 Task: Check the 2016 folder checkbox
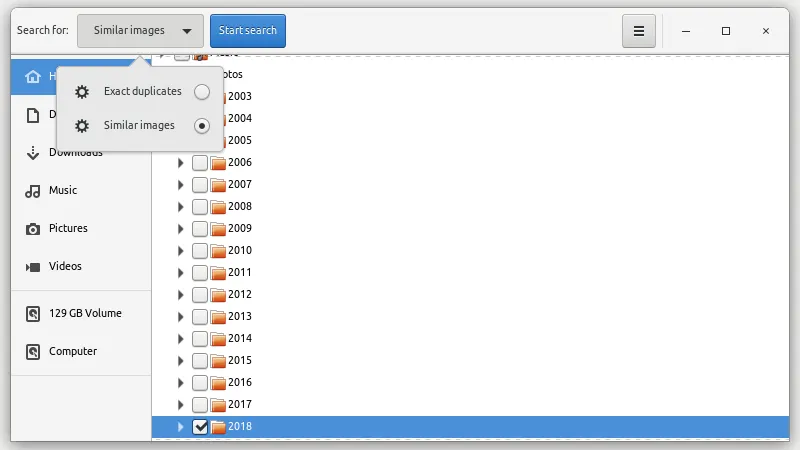200,383
